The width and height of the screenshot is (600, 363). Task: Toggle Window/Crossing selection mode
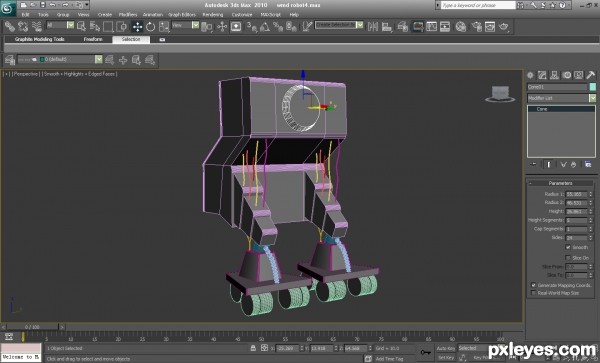click(122, 26)
